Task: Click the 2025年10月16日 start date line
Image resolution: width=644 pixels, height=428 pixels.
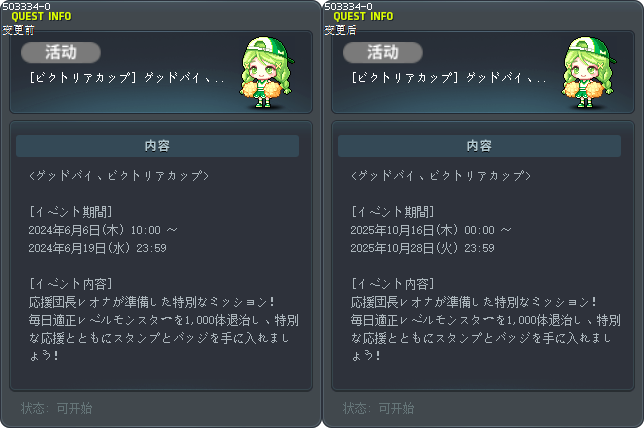Action: coord(431,230)
